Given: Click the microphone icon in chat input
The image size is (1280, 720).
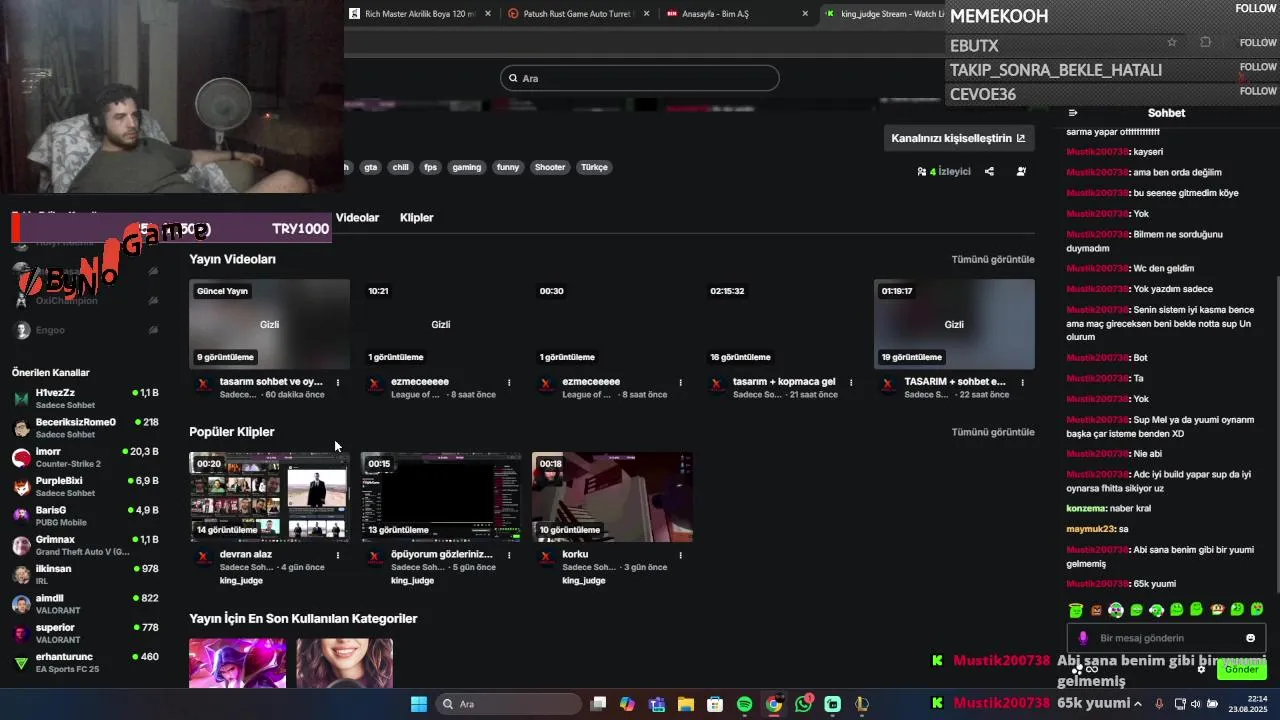Looking at the screenshot, I should tap(1083, 638).
